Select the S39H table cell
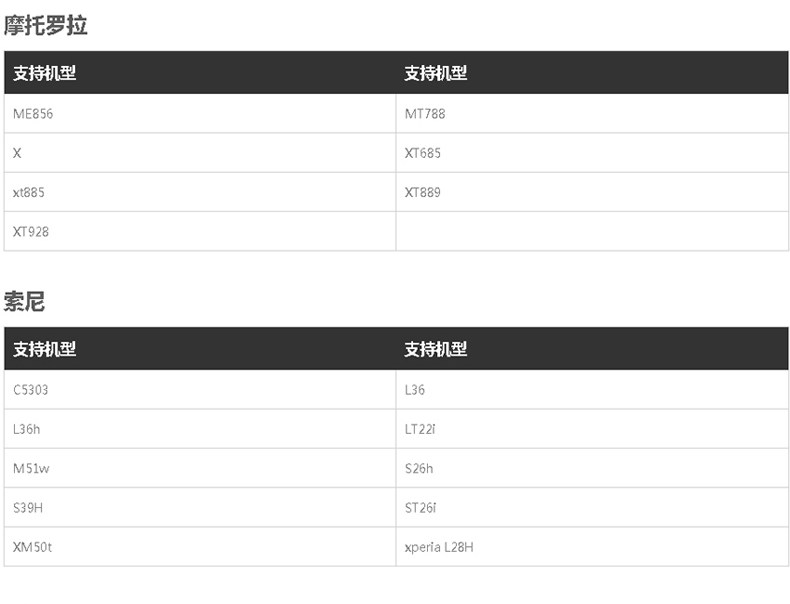This screenshot has width=790, height=604. tap(28, 508)
